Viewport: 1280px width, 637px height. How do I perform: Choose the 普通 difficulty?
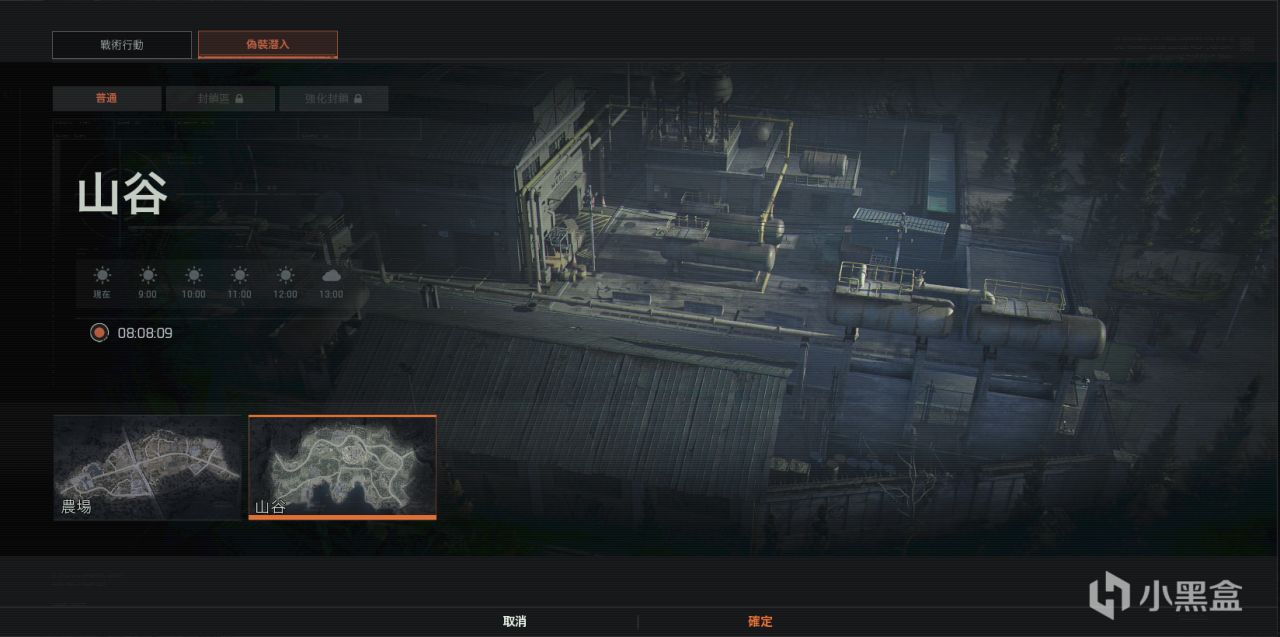click(x=107, y=99)
